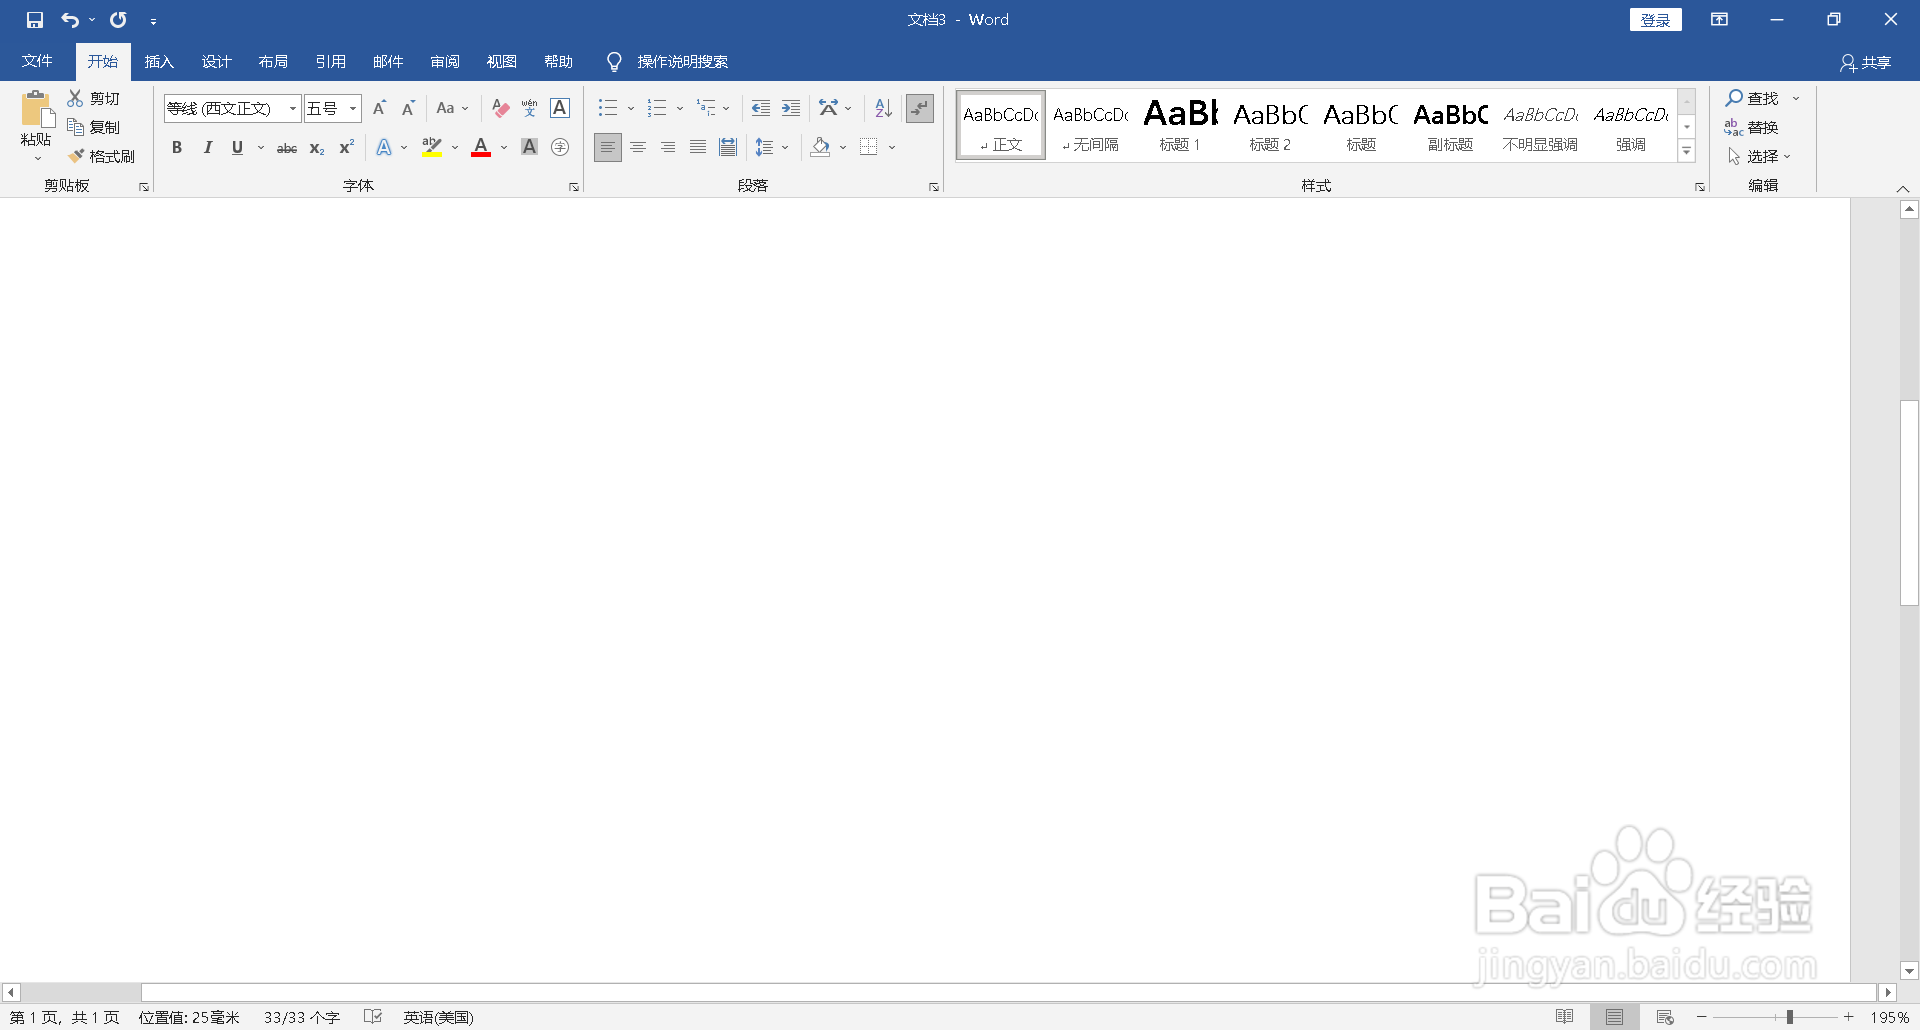Apply the 无间隔 style

coord(1090,125)
